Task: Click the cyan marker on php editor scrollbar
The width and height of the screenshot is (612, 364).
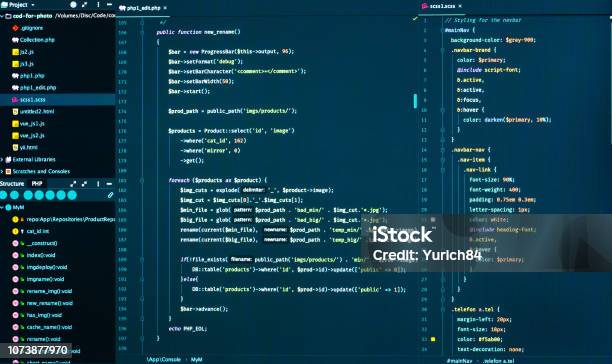Action: tap(415, 101)
